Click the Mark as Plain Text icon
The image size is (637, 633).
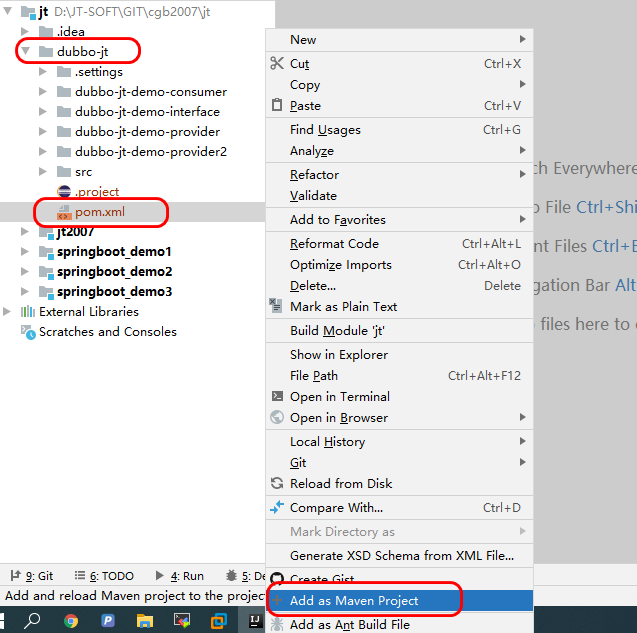(x=276, y=306)
